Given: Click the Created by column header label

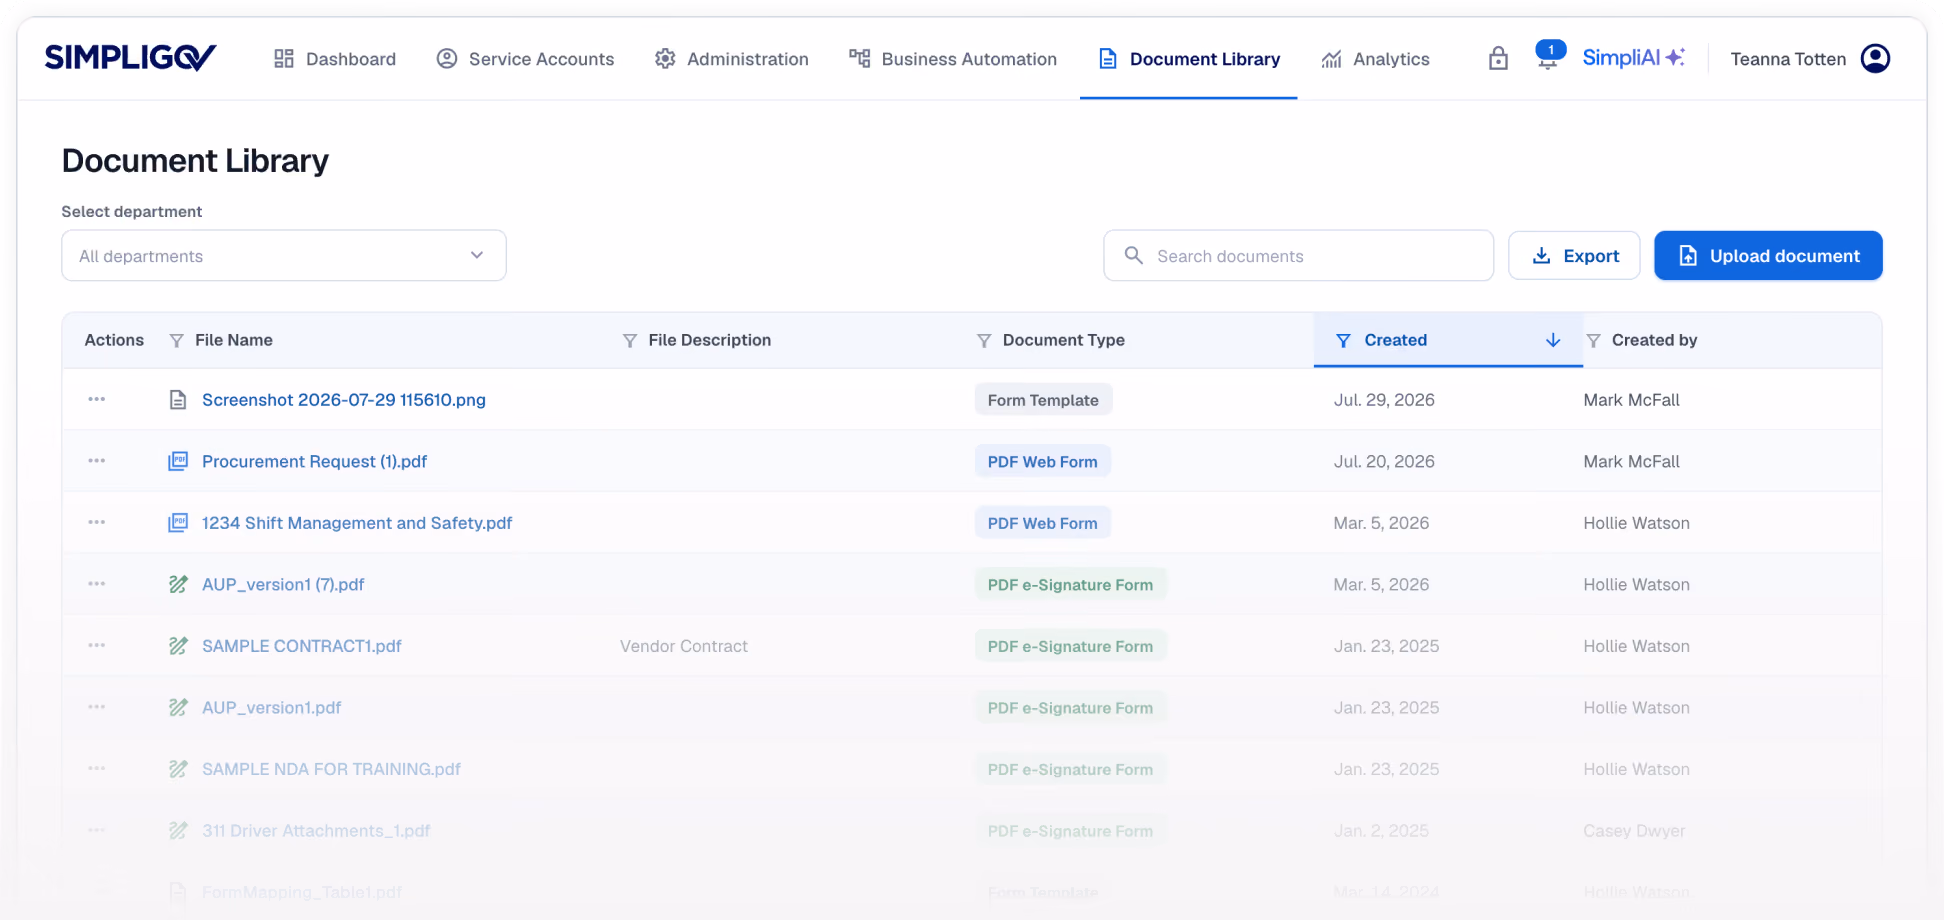Looking at the screenshot, I should 1654,340.
